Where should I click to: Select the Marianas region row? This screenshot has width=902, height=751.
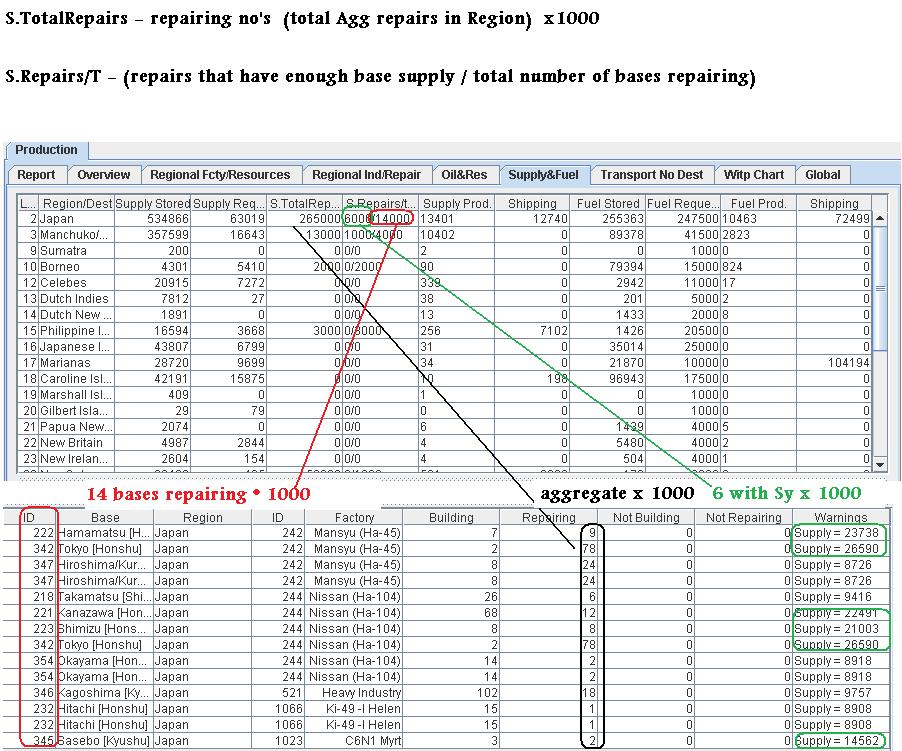445,363
